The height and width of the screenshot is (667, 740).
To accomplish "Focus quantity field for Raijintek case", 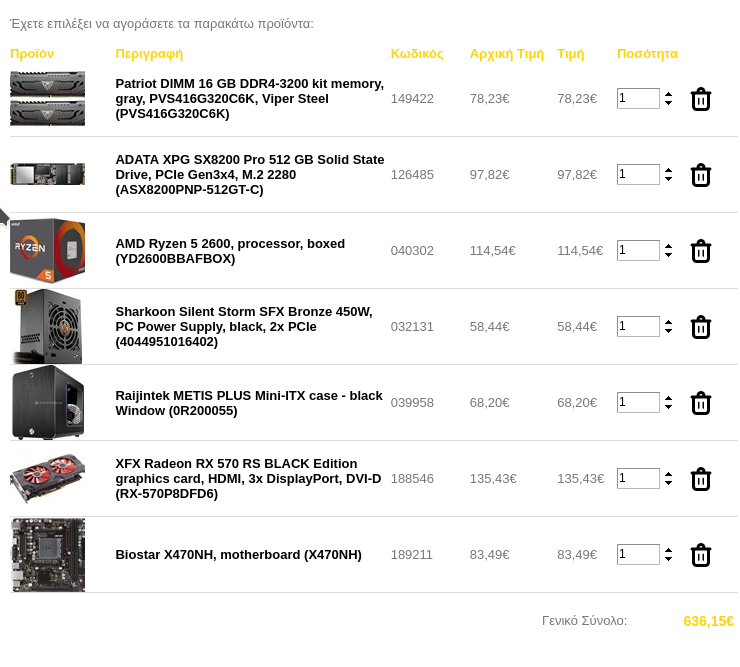I will click(638, 402).
